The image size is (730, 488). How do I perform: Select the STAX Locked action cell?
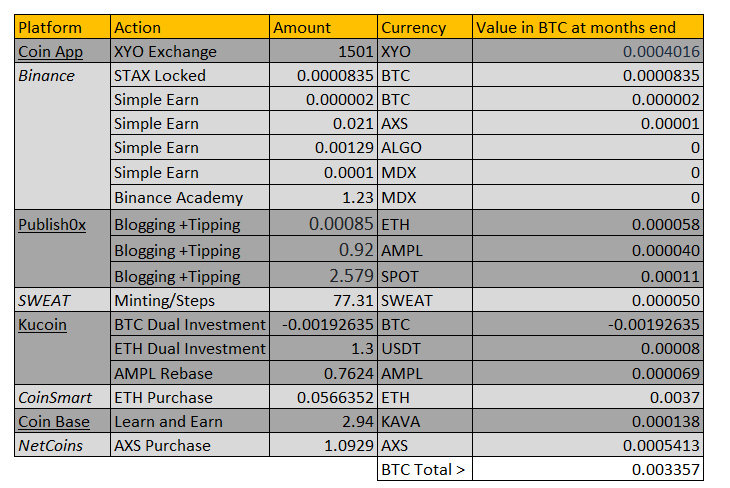(x=190, y=75)
